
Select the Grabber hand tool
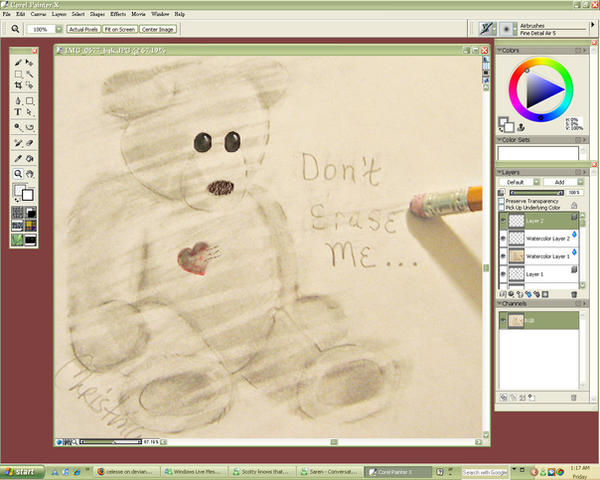pos(29,174)
